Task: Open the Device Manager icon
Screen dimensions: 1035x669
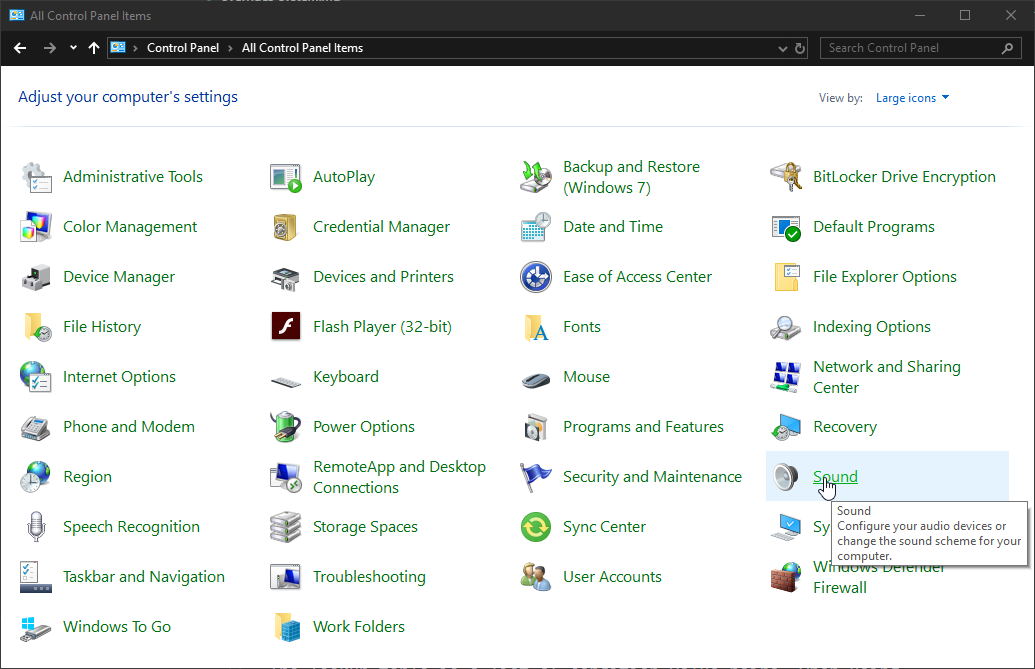Action: click(36, 277)
